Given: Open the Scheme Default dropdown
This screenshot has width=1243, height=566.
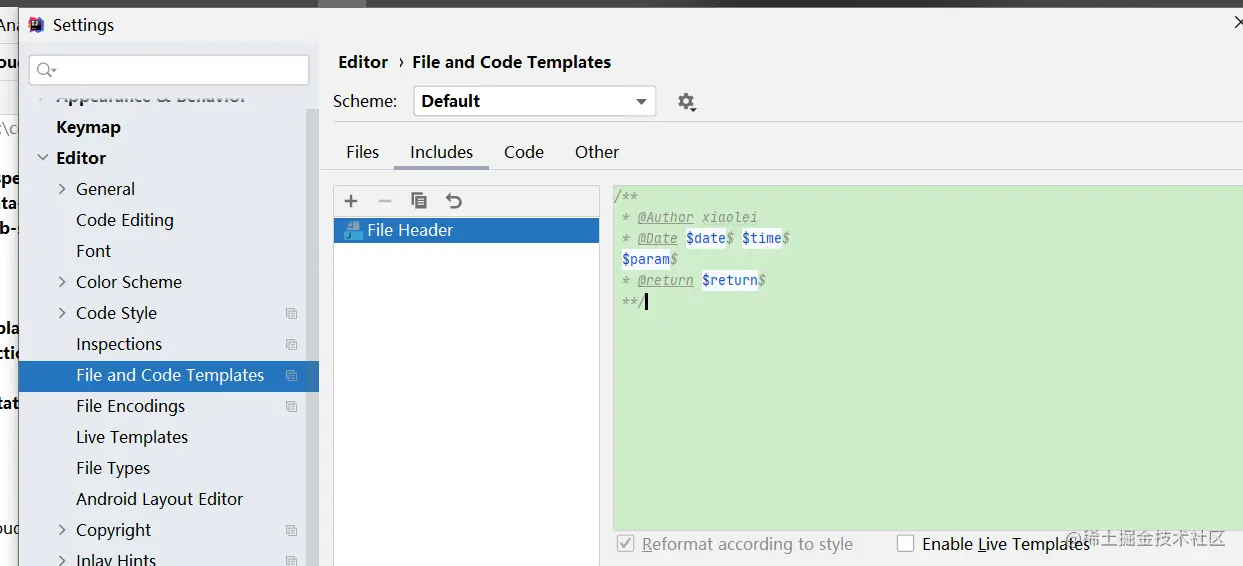Looking at the screenshot, I should tap(535, 101).
